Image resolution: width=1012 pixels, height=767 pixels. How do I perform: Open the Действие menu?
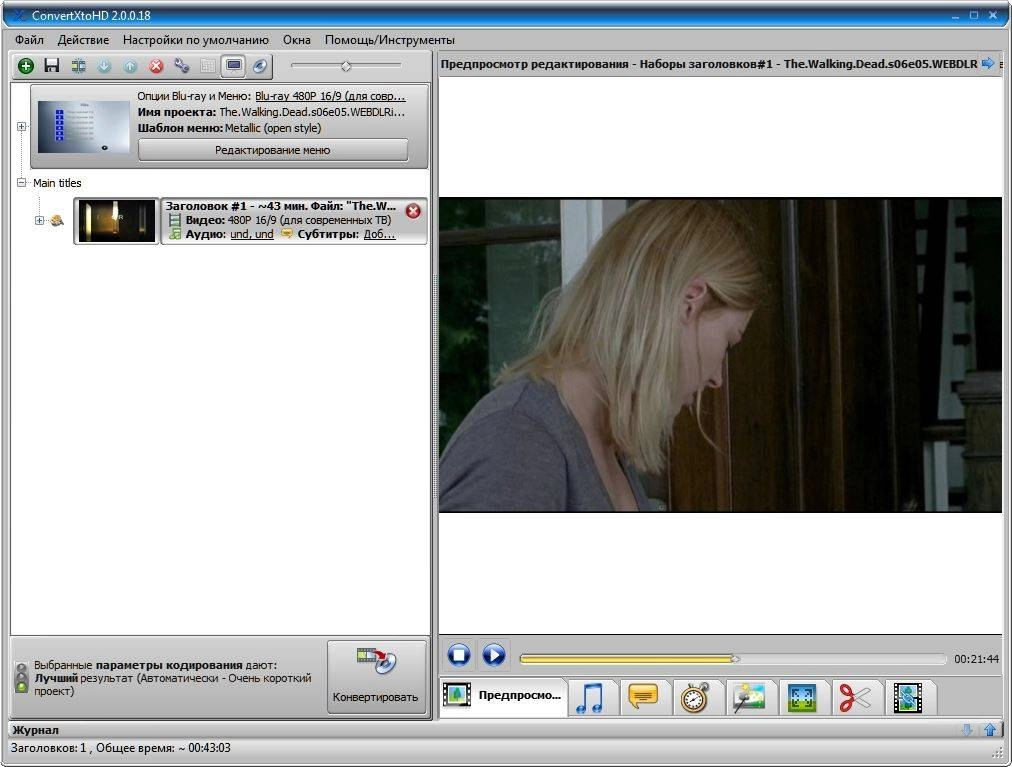click(x=83, y=40)
